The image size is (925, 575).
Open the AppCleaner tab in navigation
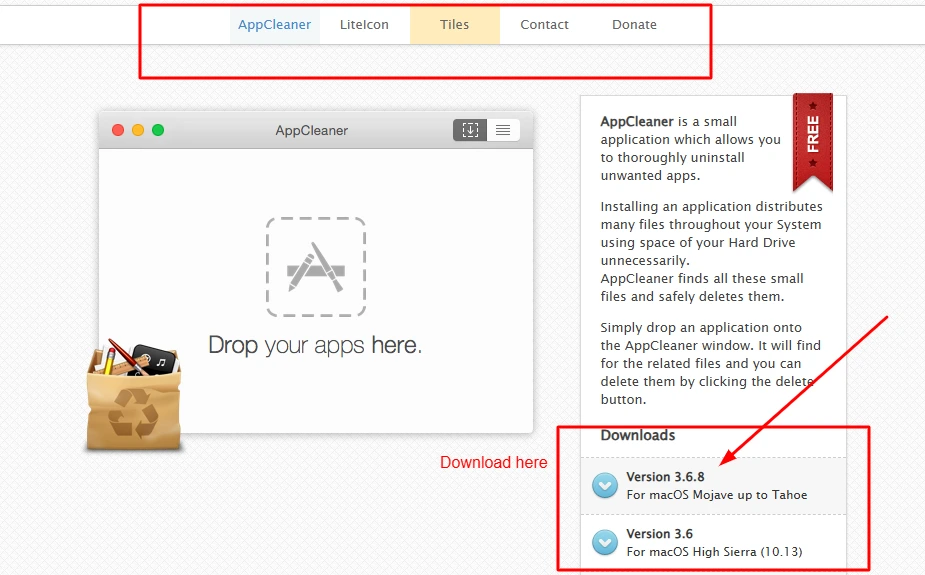[x=274, y=24]
